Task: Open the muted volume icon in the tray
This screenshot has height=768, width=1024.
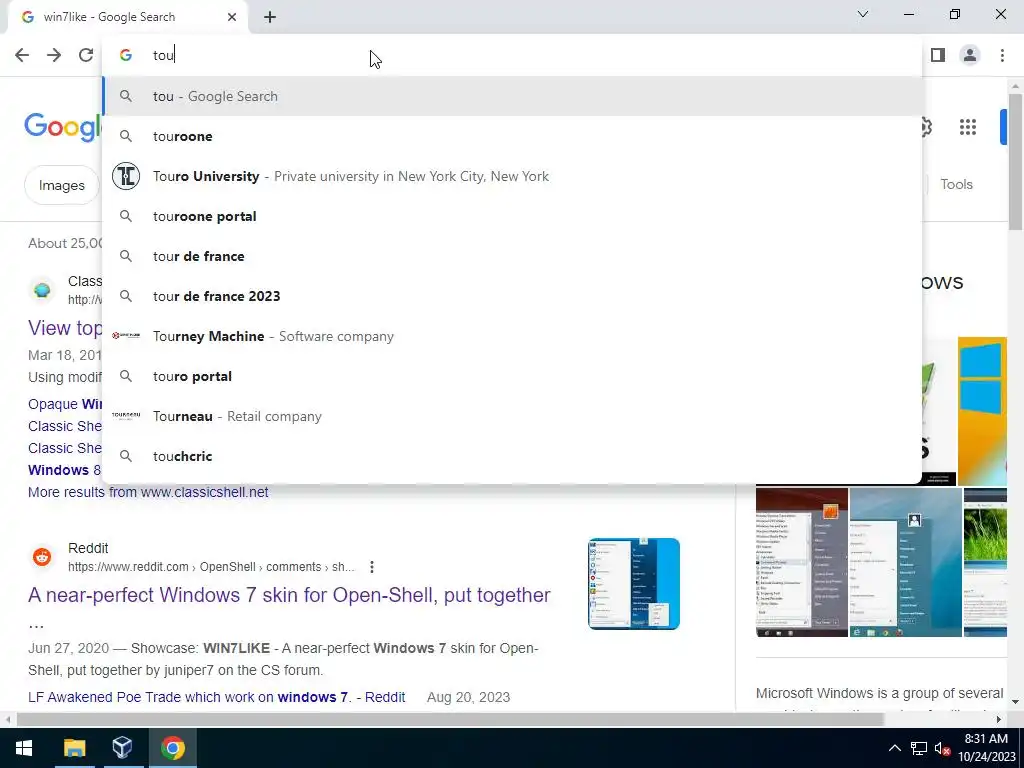Action: click(942, 748)
